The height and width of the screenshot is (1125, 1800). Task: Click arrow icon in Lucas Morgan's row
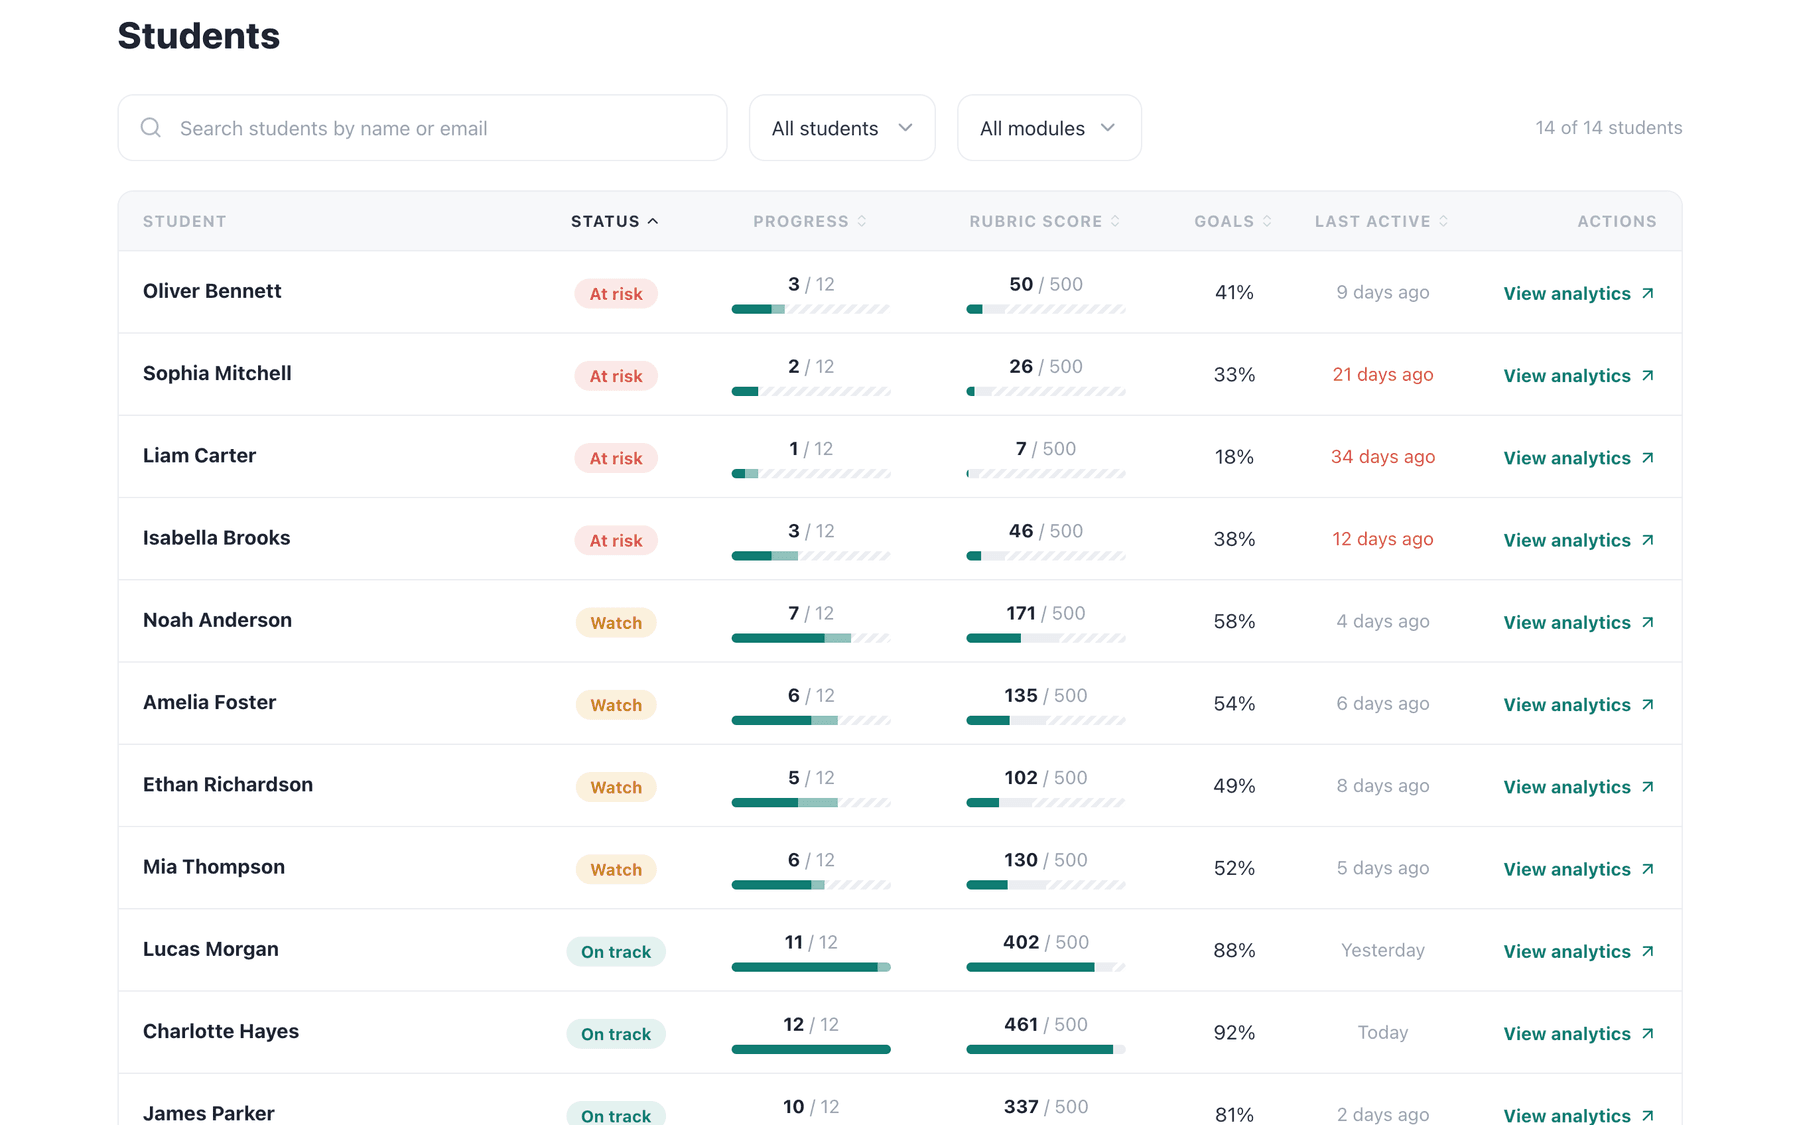(x=1648, y=951)
